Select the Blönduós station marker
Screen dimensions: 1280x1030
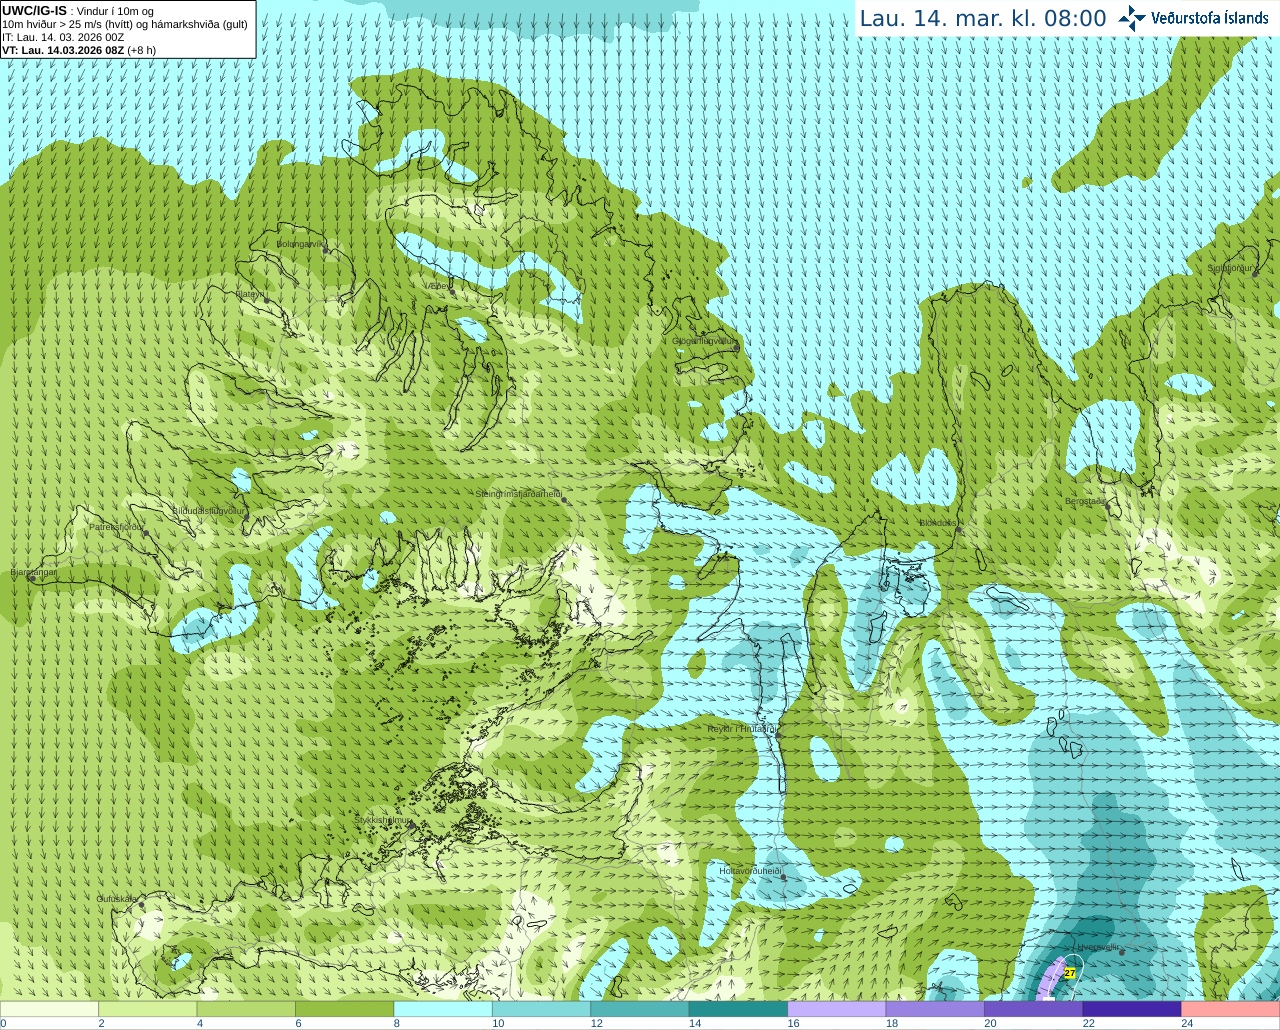[x=960, y=530]
